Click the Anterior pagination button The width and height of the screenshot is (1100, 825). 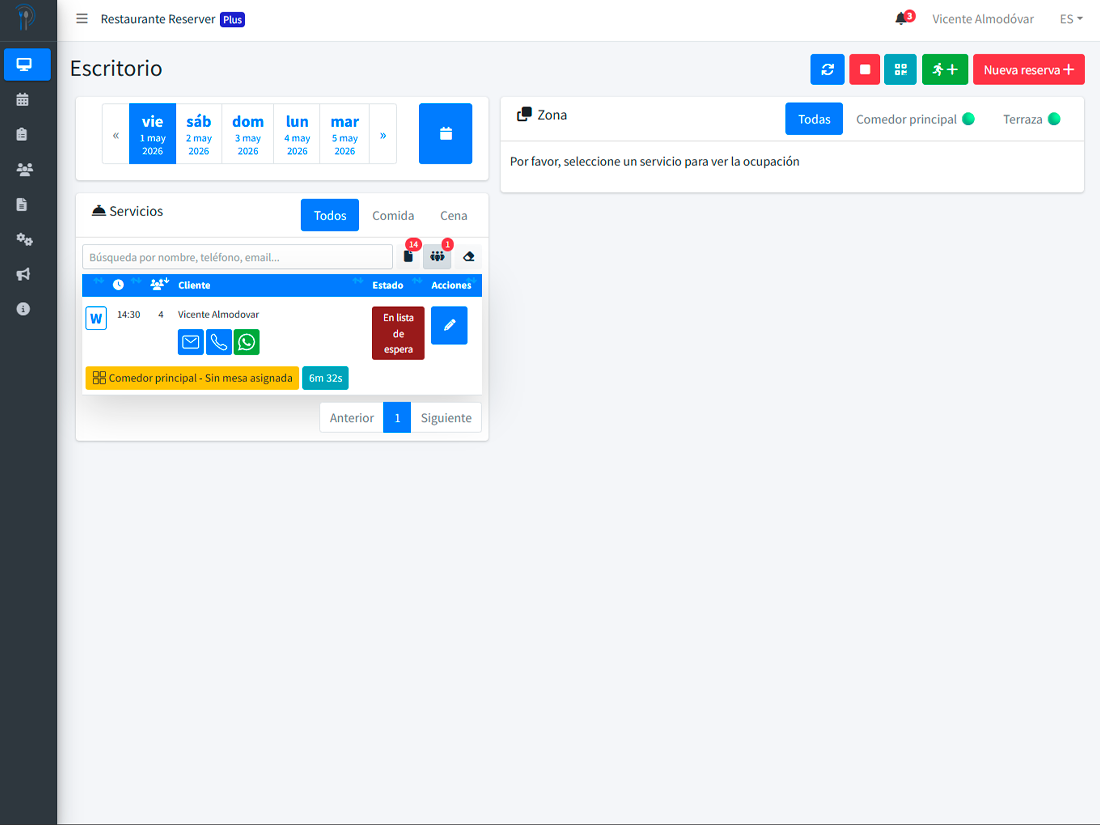click(x=351, y=417)
